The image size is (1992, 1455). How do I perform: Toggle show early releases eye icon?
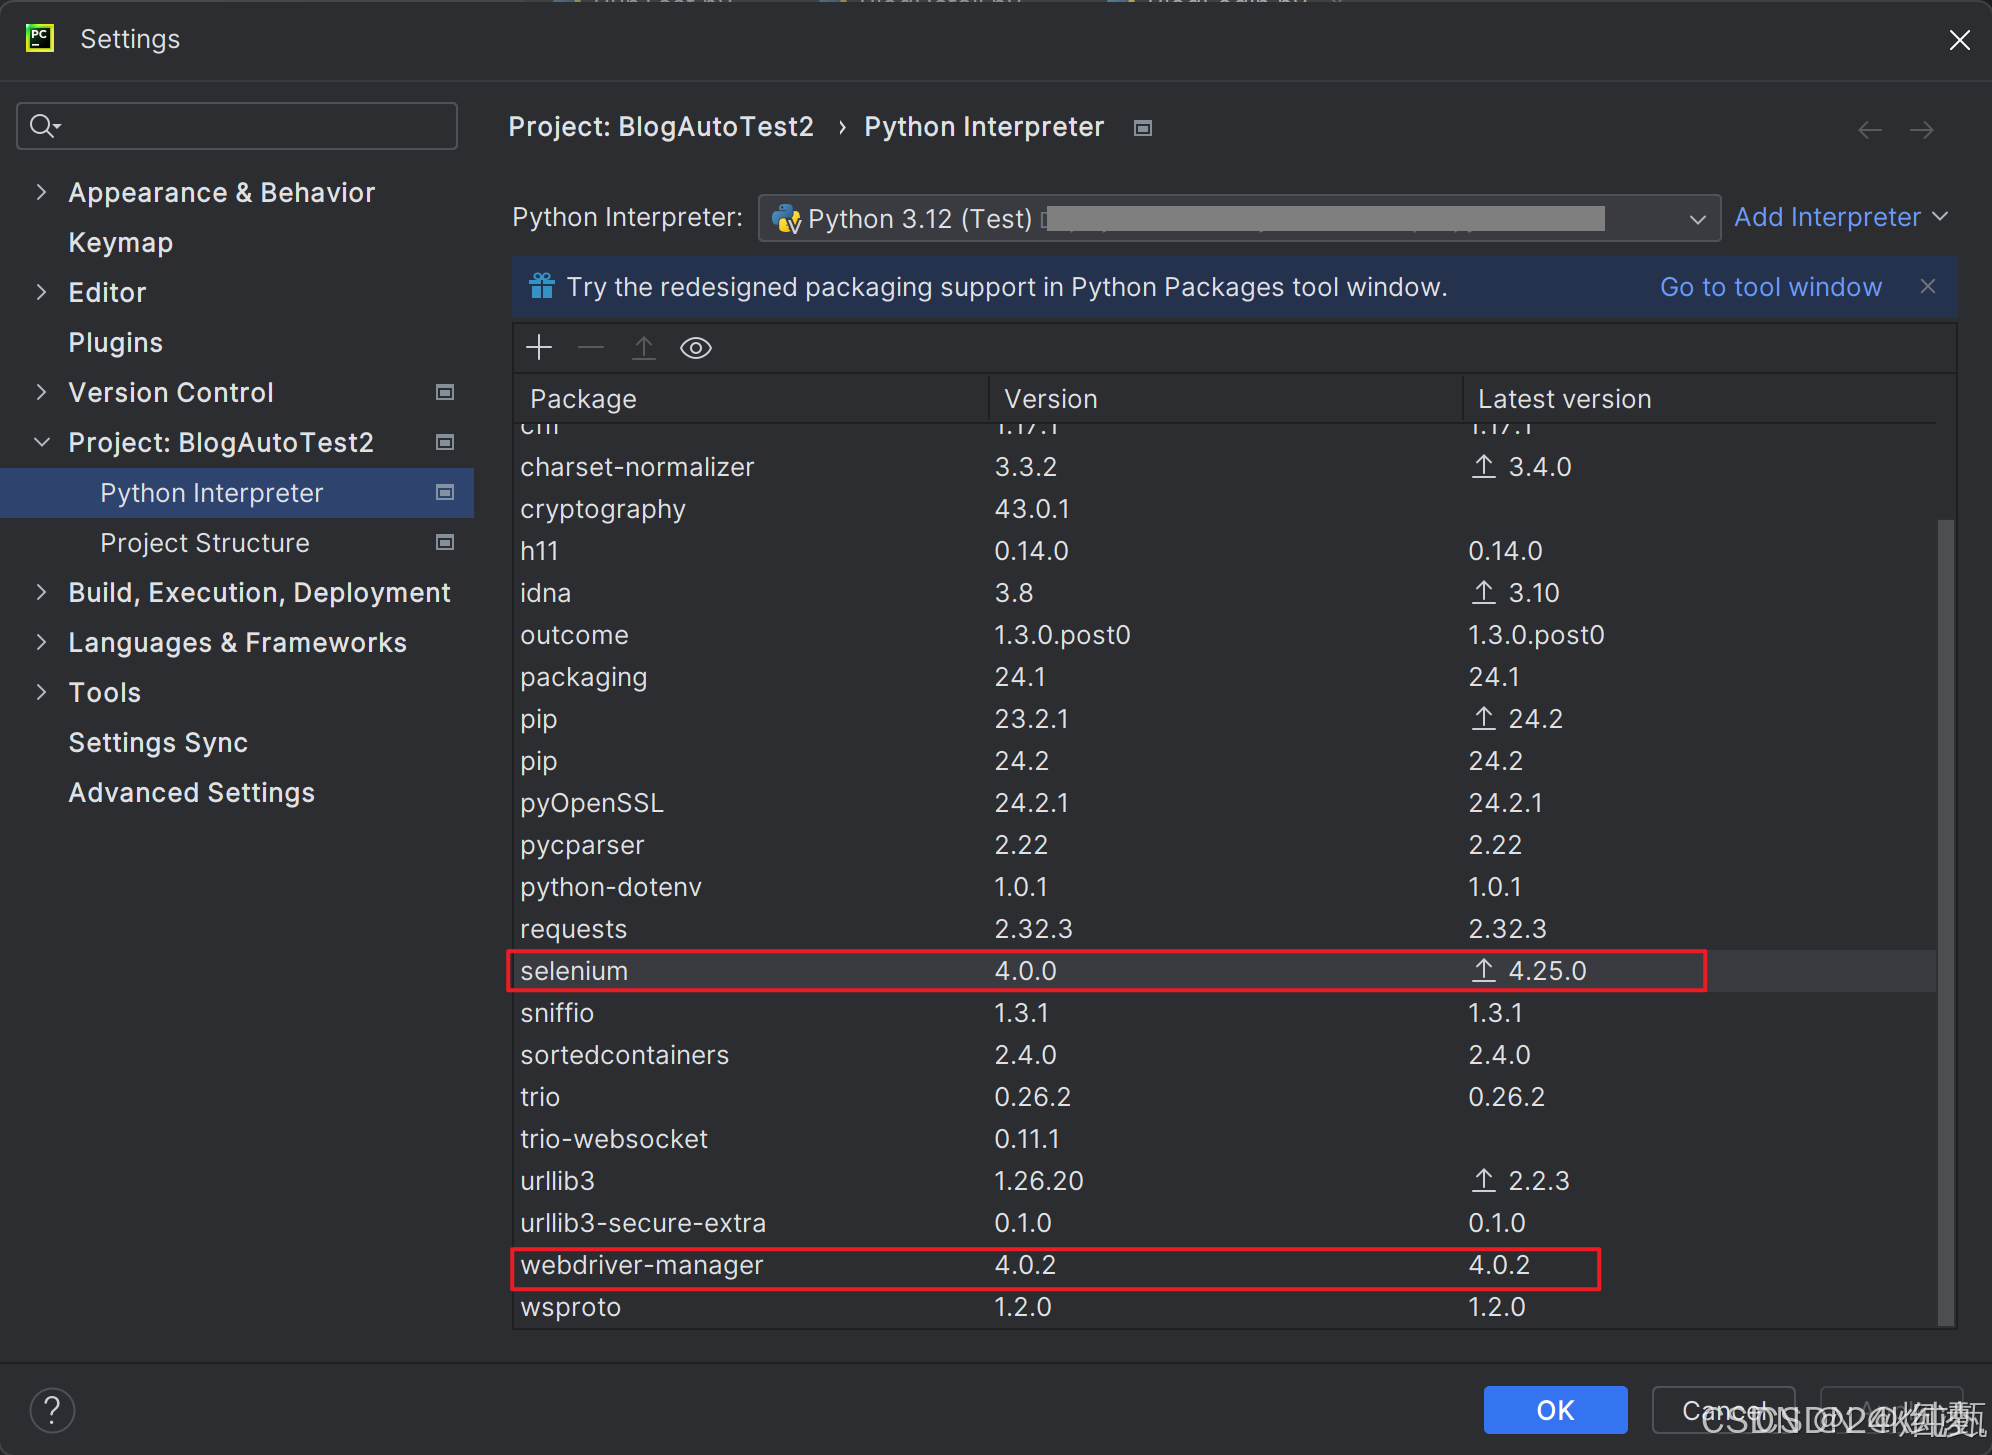(695, 347)
